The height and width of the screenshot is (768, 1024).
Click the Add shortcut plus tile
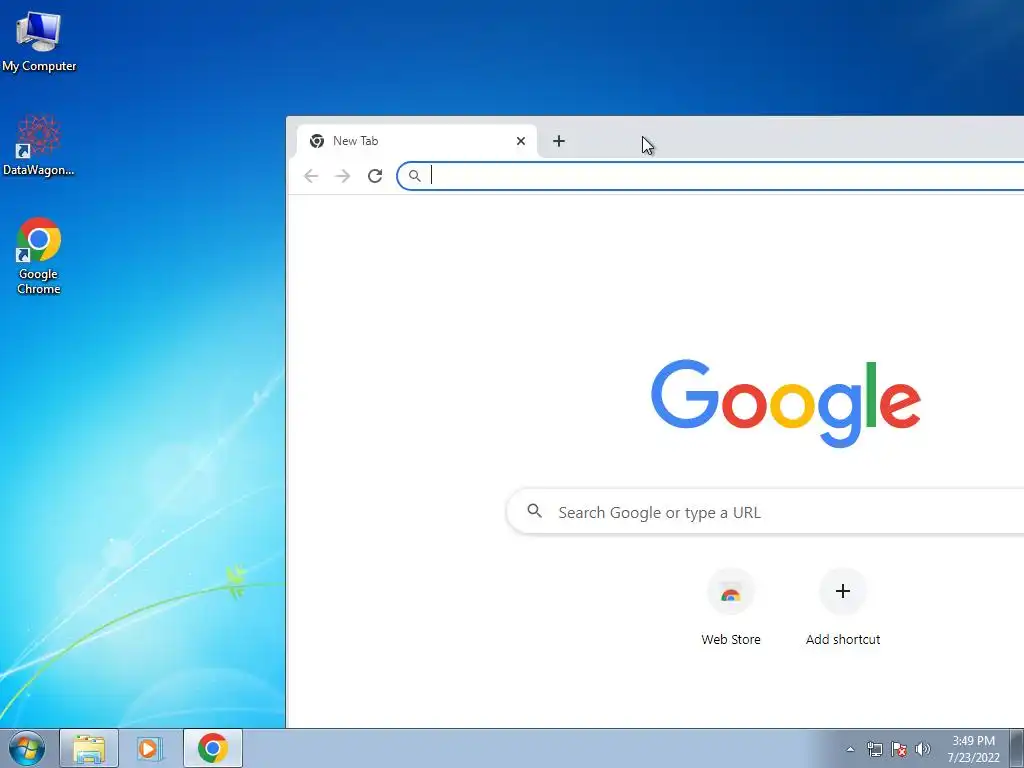[x=842, y=592]
